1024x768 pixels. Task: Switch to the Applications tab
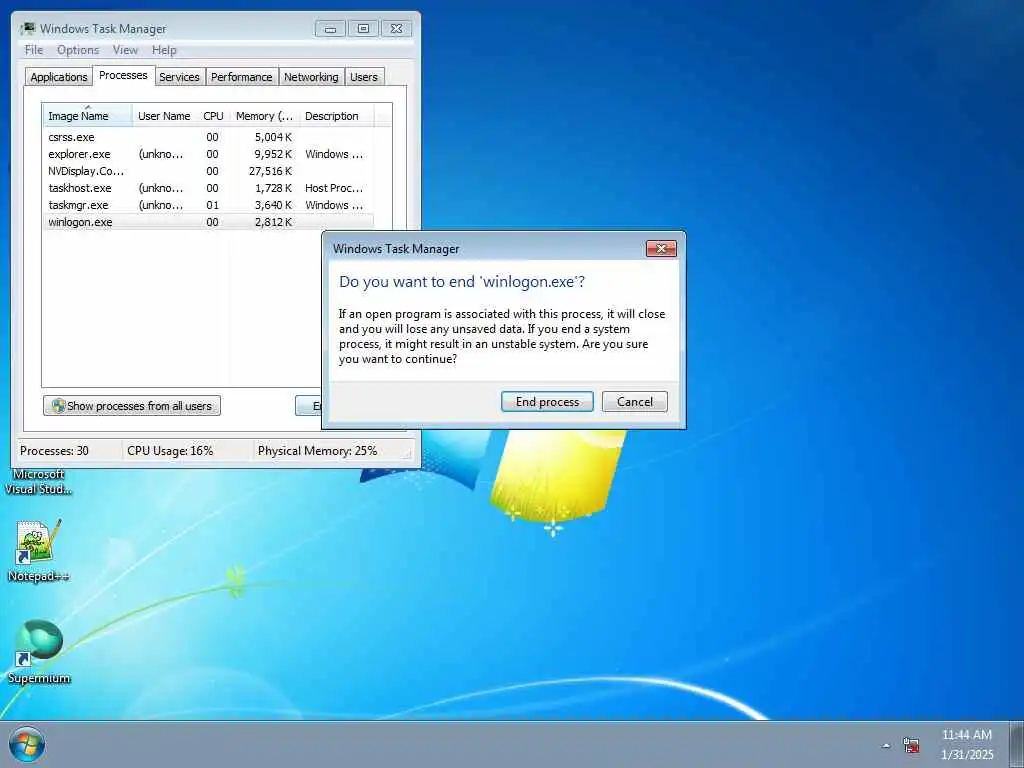point(59,76)
